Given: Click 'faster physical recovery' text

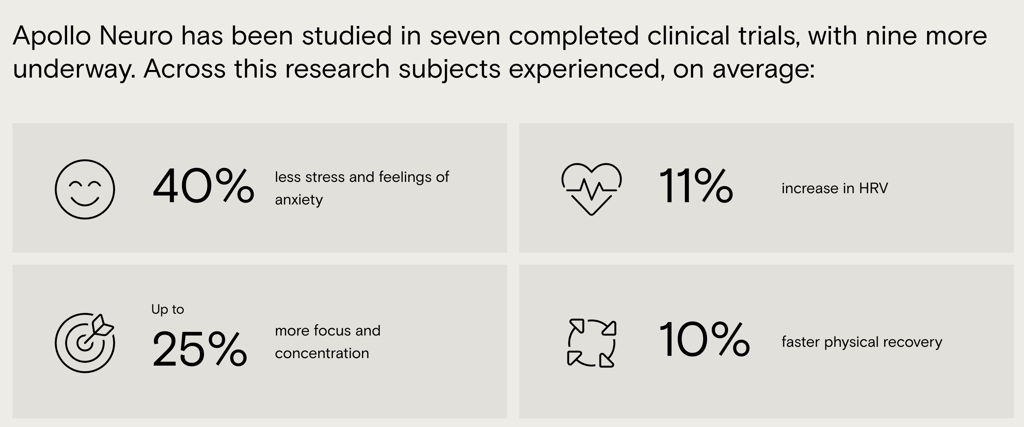Looking at the screenshot, I should (861, 342).
